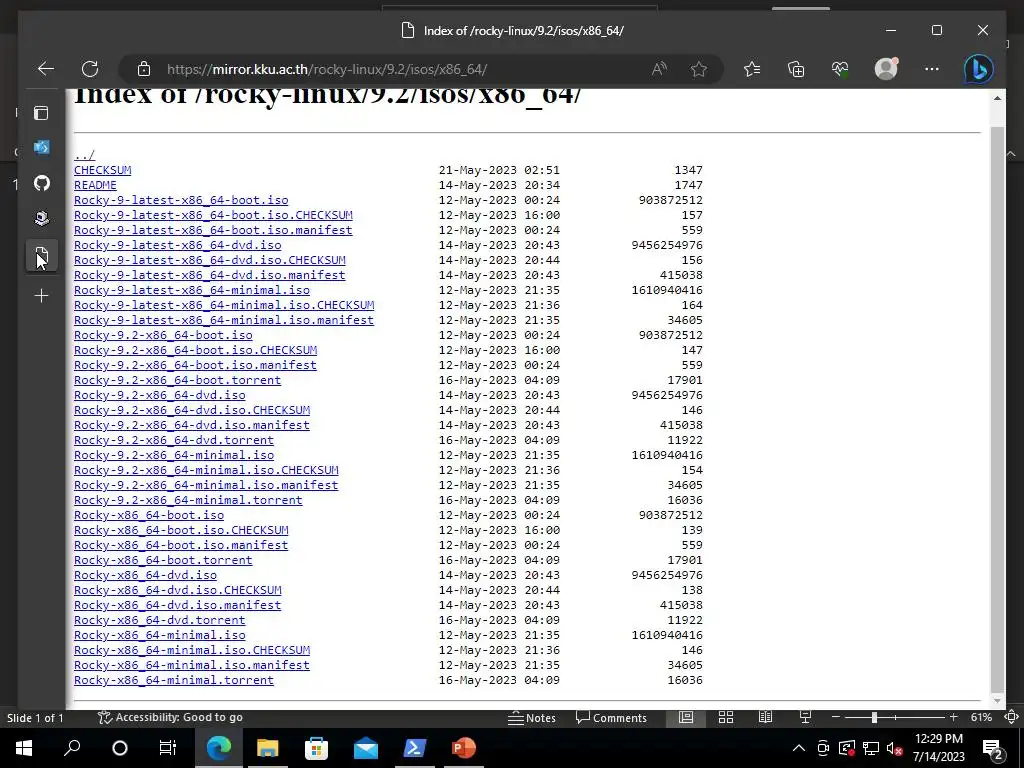The height and width of the screenshot is (768, 1024).
Task: Open the parent directory ../ link
Action: (84, 155)
